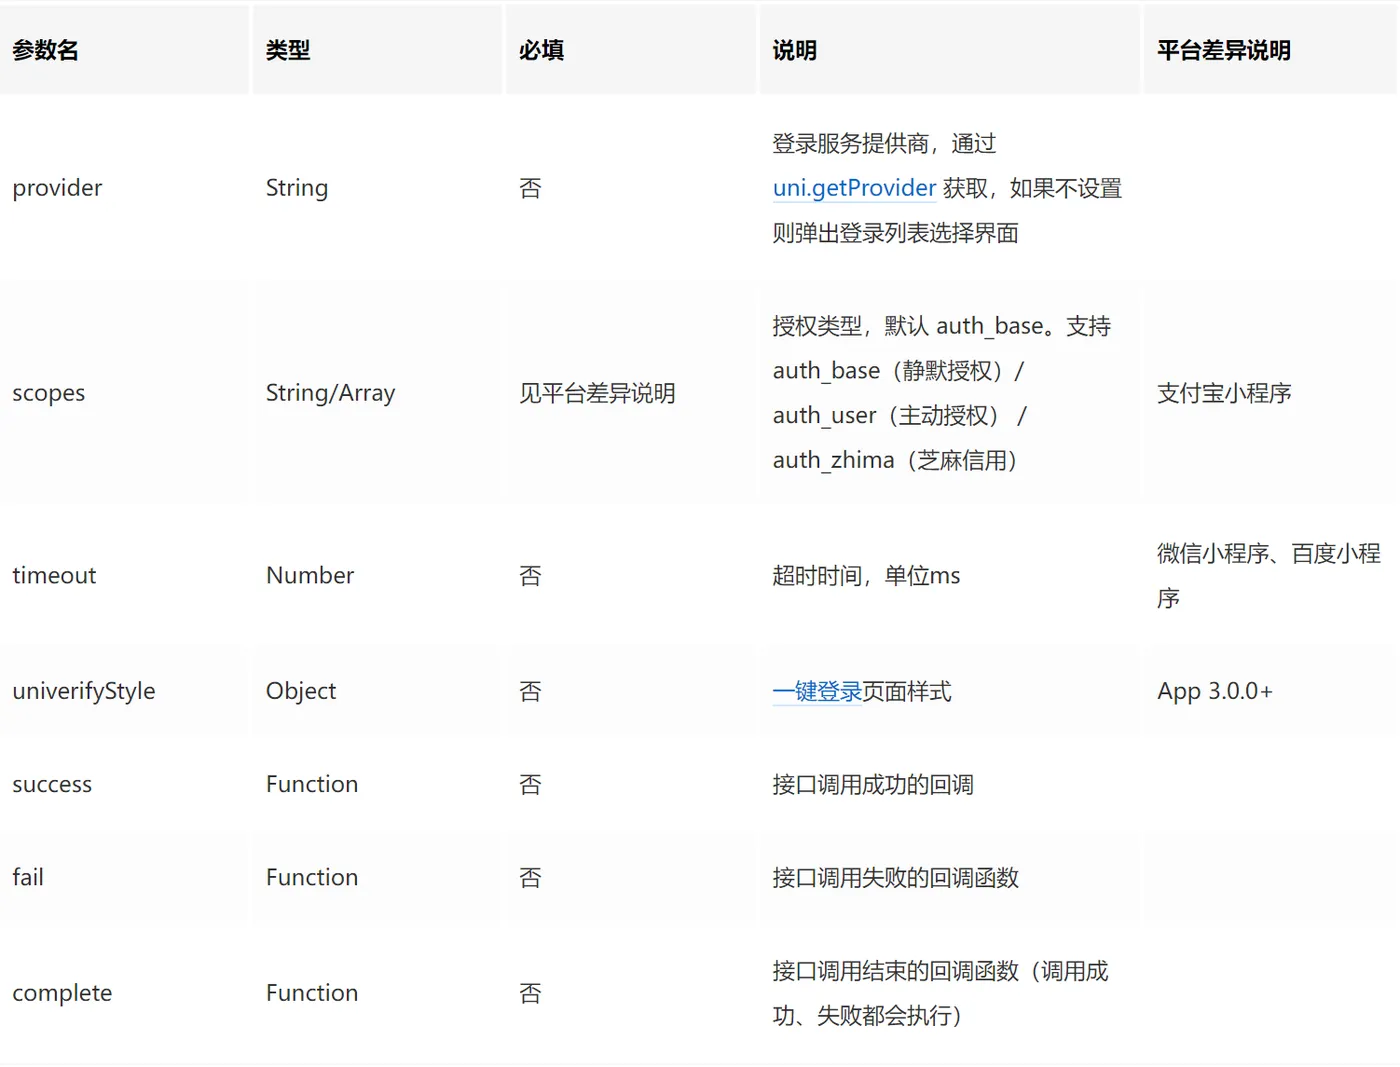Click auth_zhima（芝麻信用）text

[x=897, y=460]
